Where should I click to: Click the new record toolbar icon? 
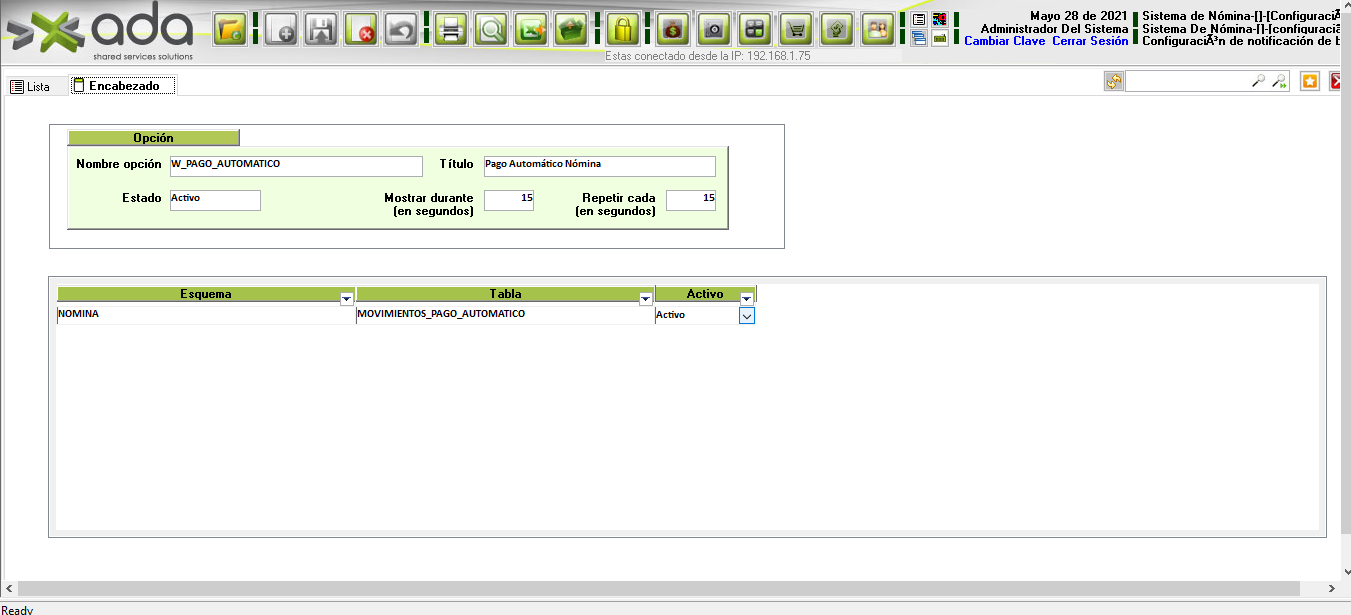[281, 29]
